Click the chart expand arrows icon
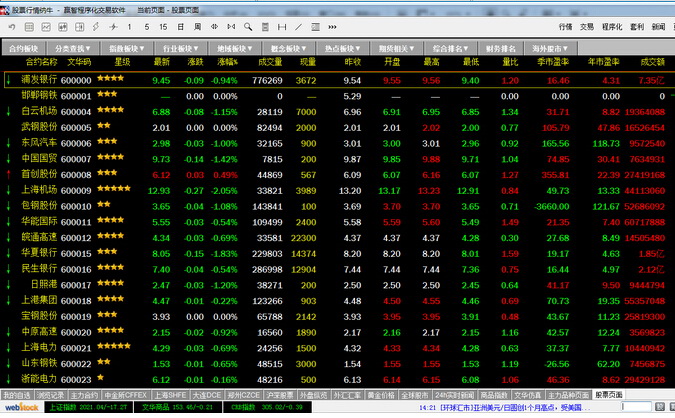The height and width of the screenshot is (418, 675). click(x=231, y=27)
